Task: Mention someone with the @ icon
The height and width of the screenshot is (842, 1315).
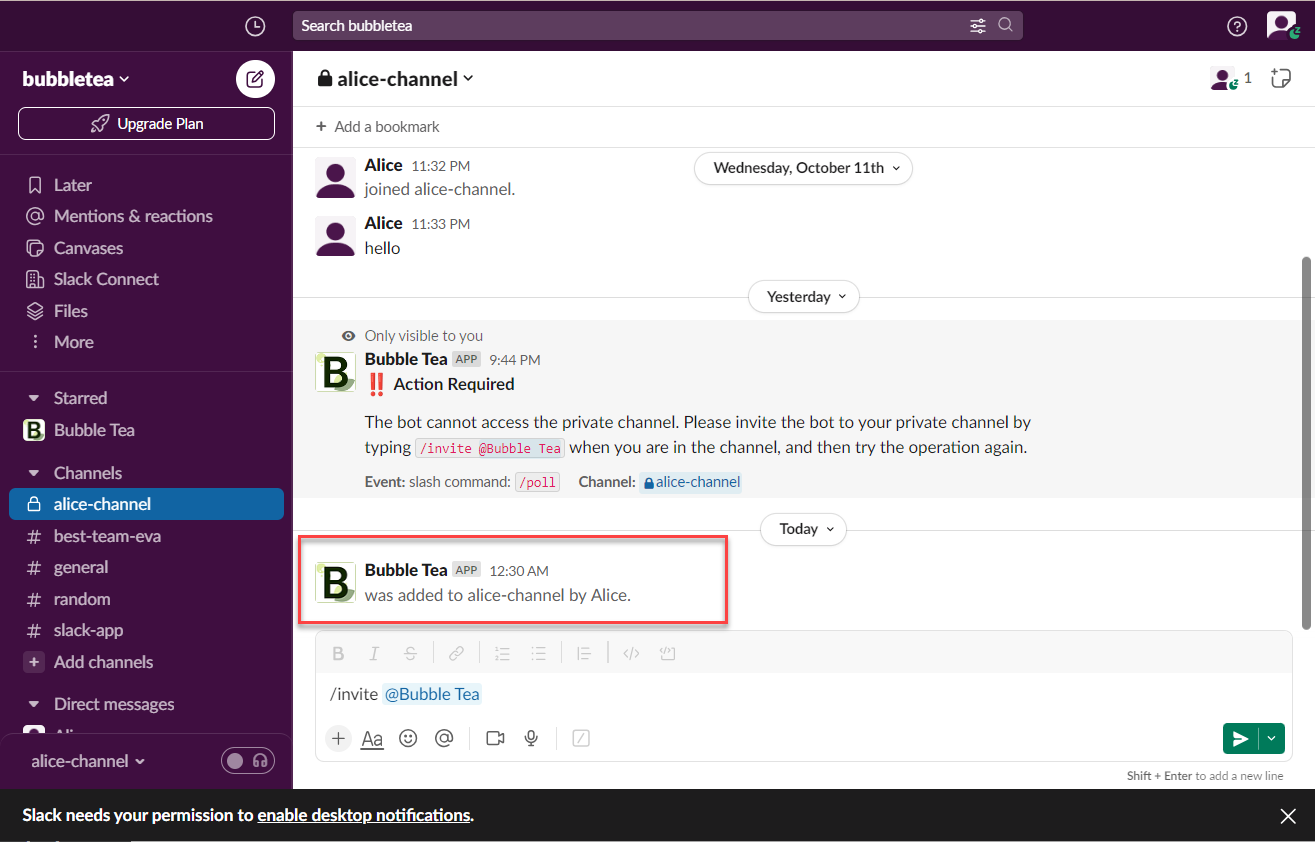Action: (444, 738)
